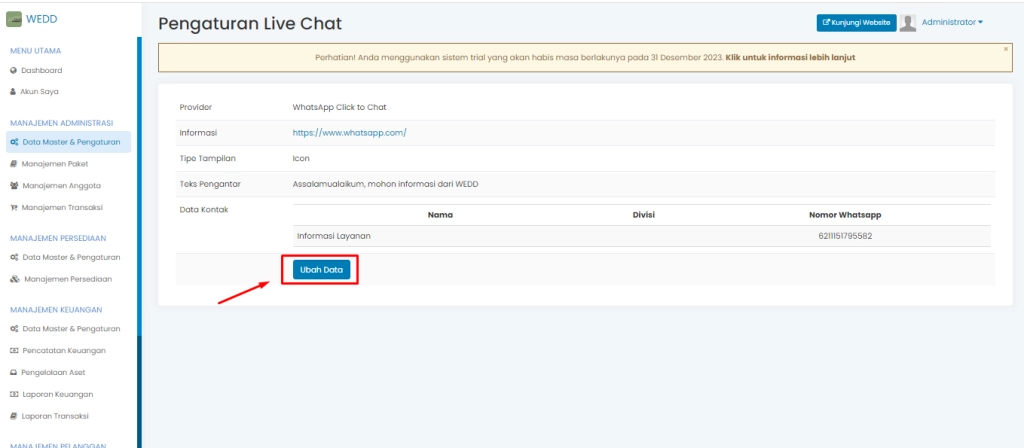Dismiss the trial warning banner
Viewport: 1024px width, 448px height.
1005,48
